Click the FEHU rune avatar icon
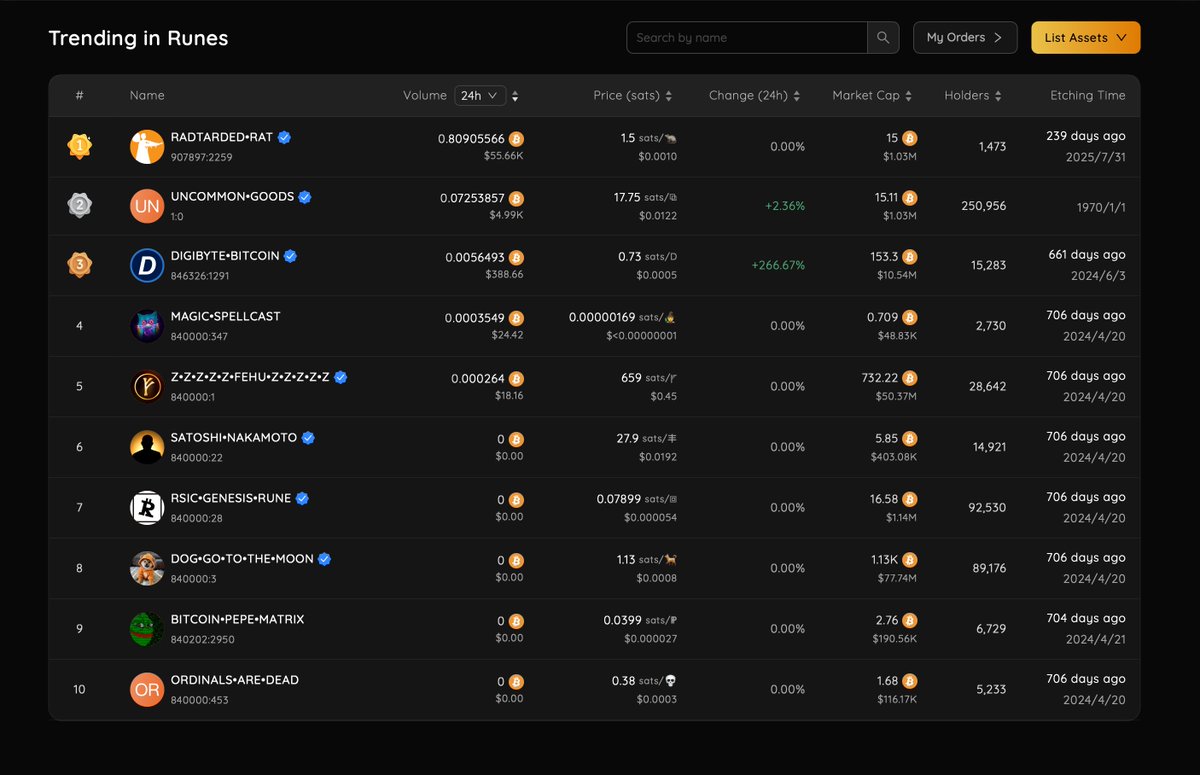Screen dimensions: 1200x775 pos(147,386)
